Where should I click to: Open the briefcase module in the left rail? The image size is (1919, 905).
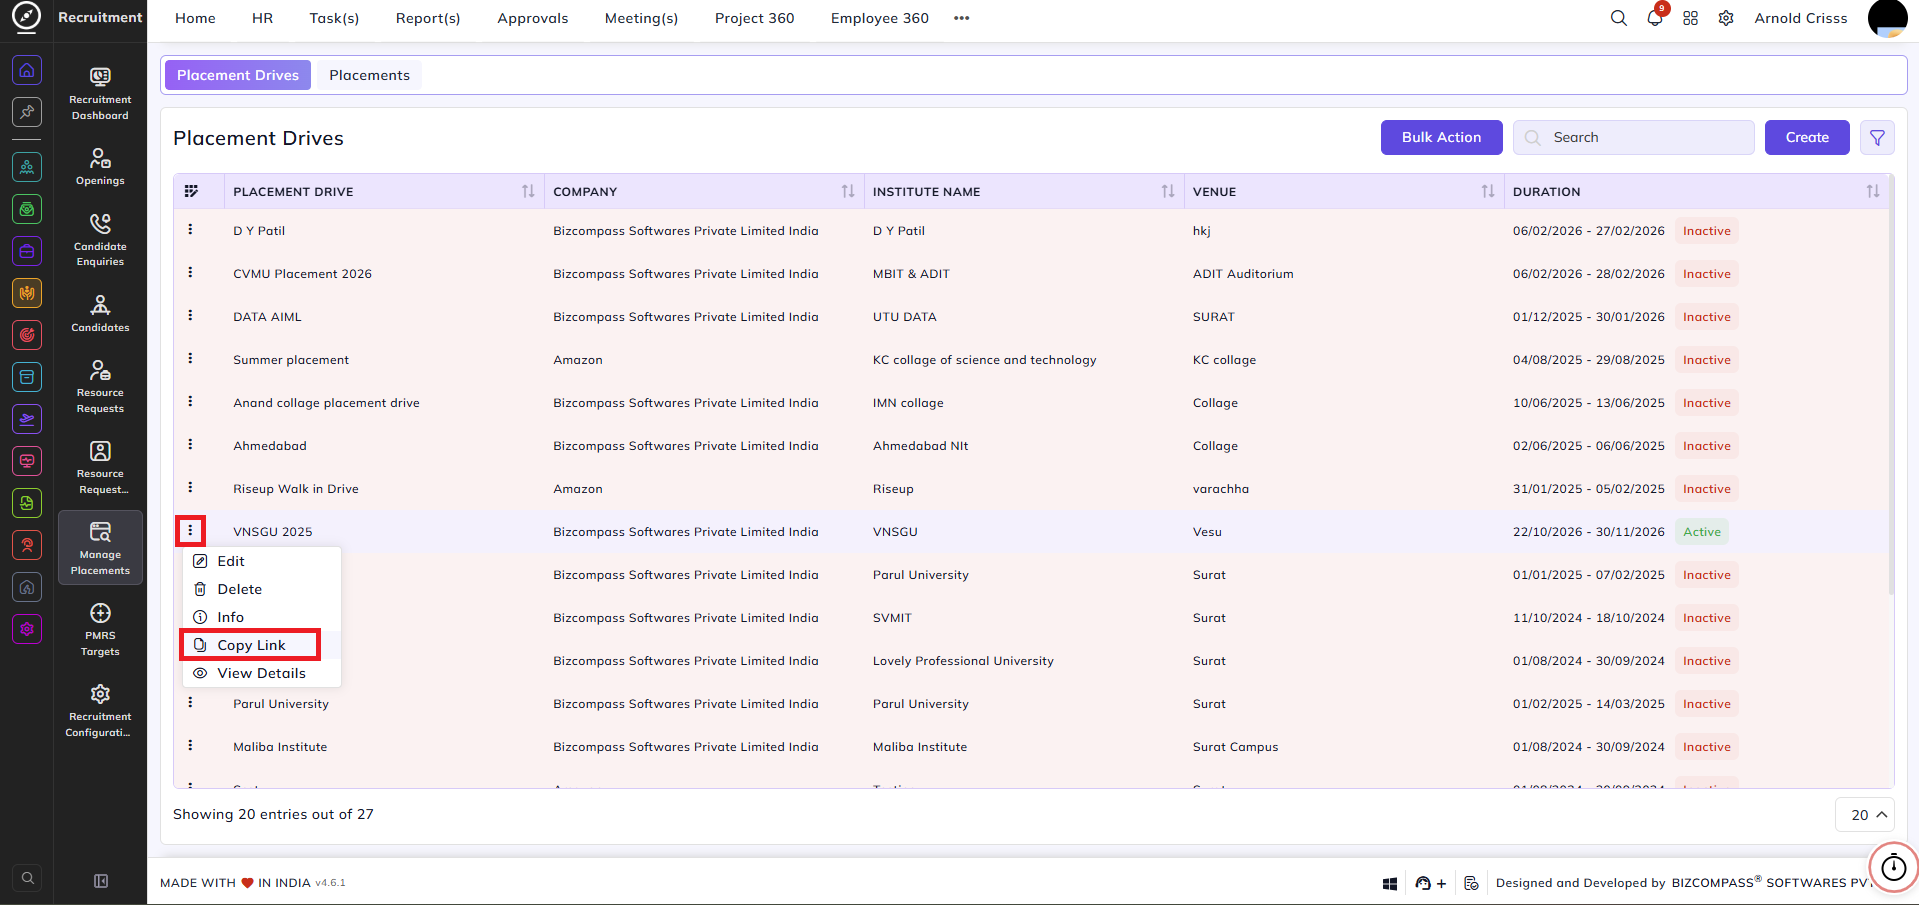tap(27, 251)
